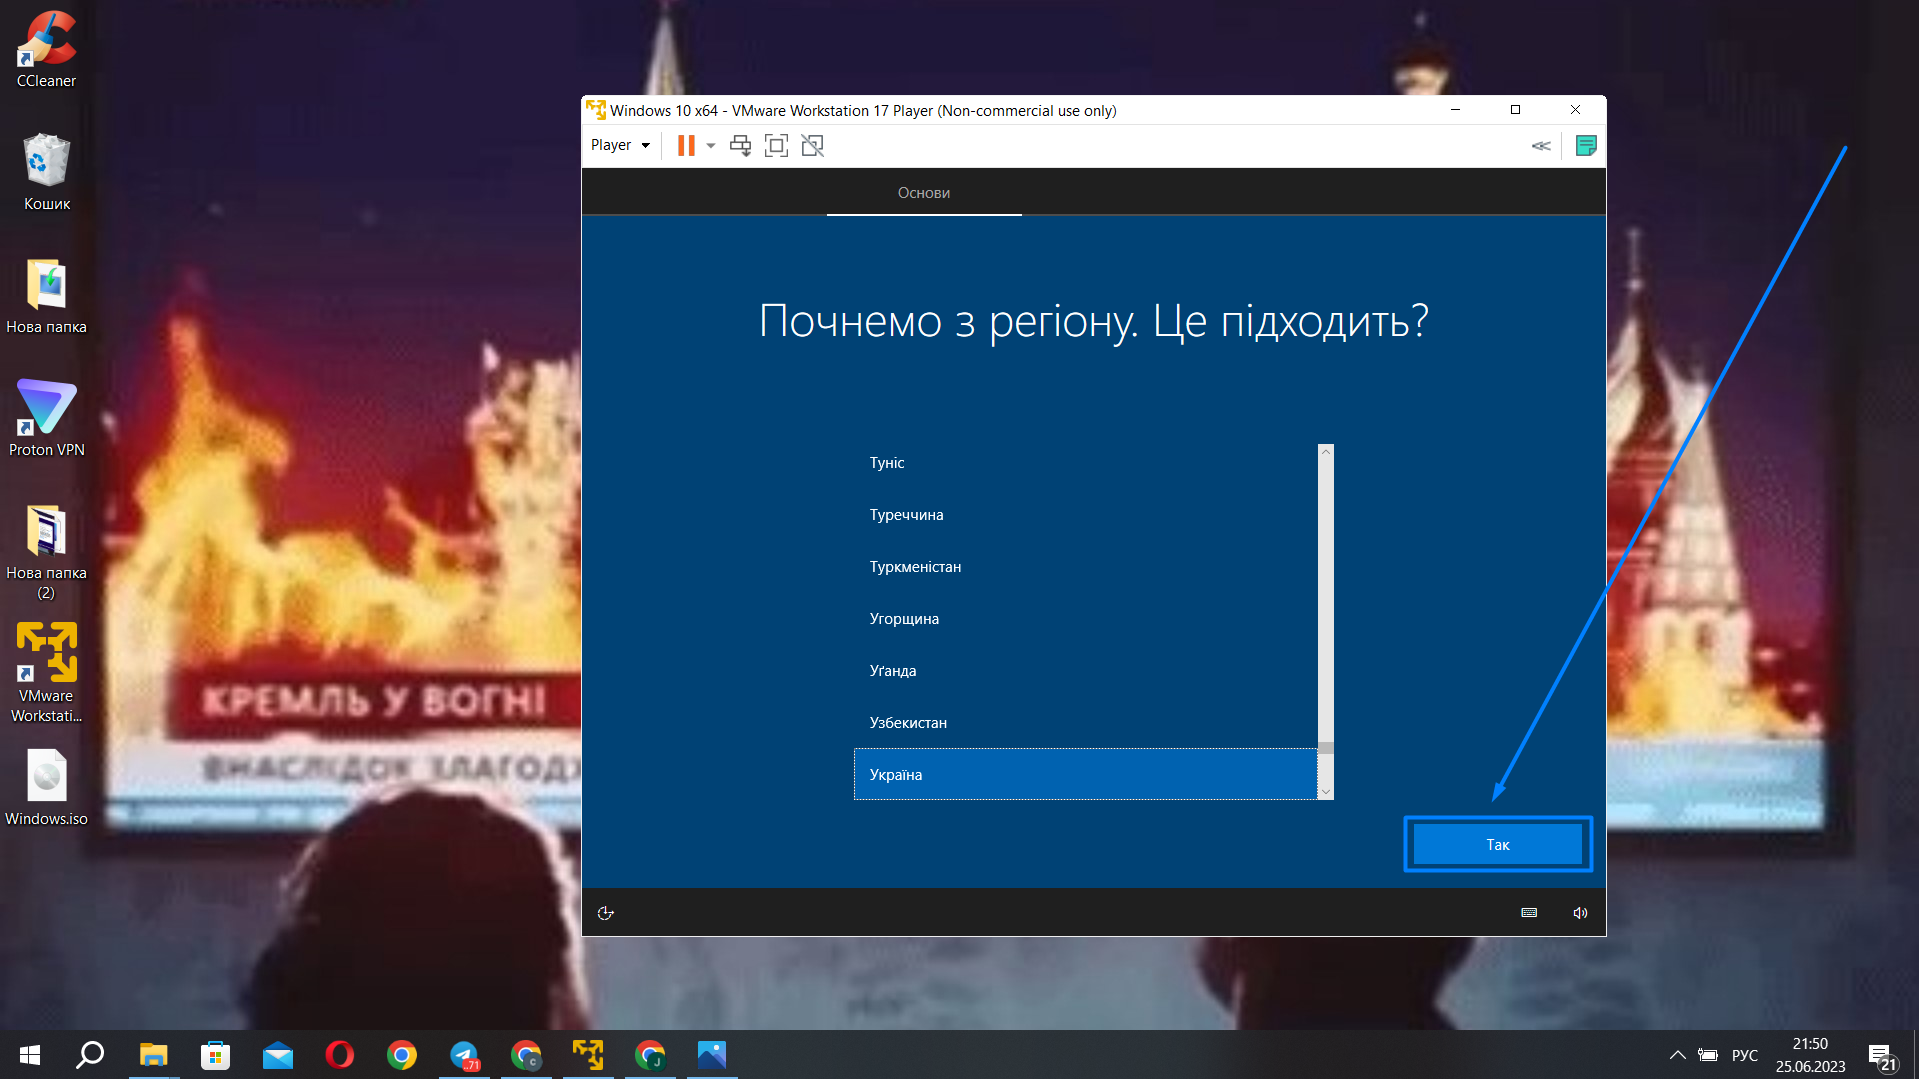
Task: Choose Туніс in the region list
Action: [1086, 463]
